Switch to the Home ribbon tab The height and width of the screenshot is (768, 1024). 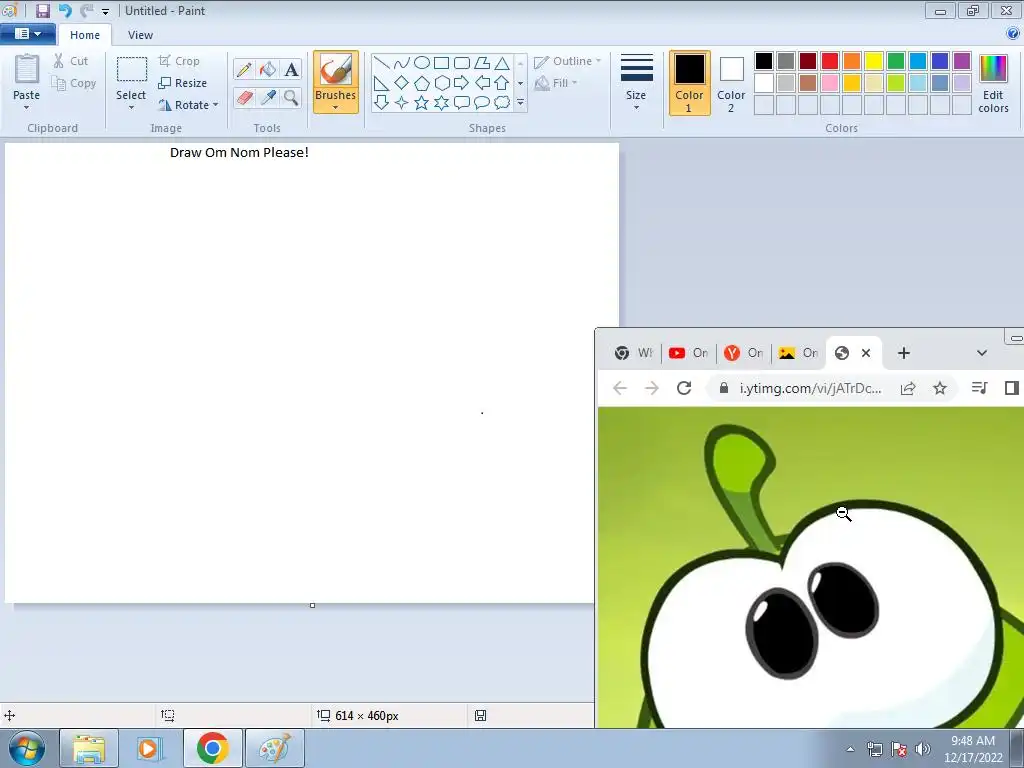click(x=85, y=35)
